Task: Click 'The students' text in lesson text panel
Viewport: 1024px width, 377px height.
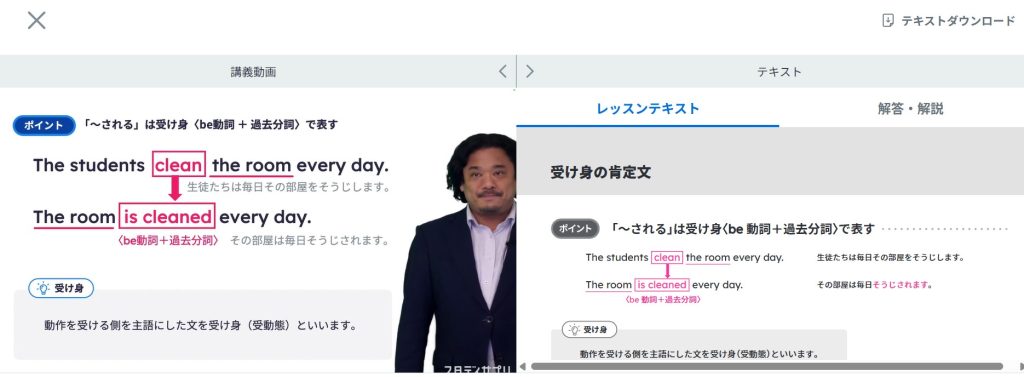Action: coord(616,257)
